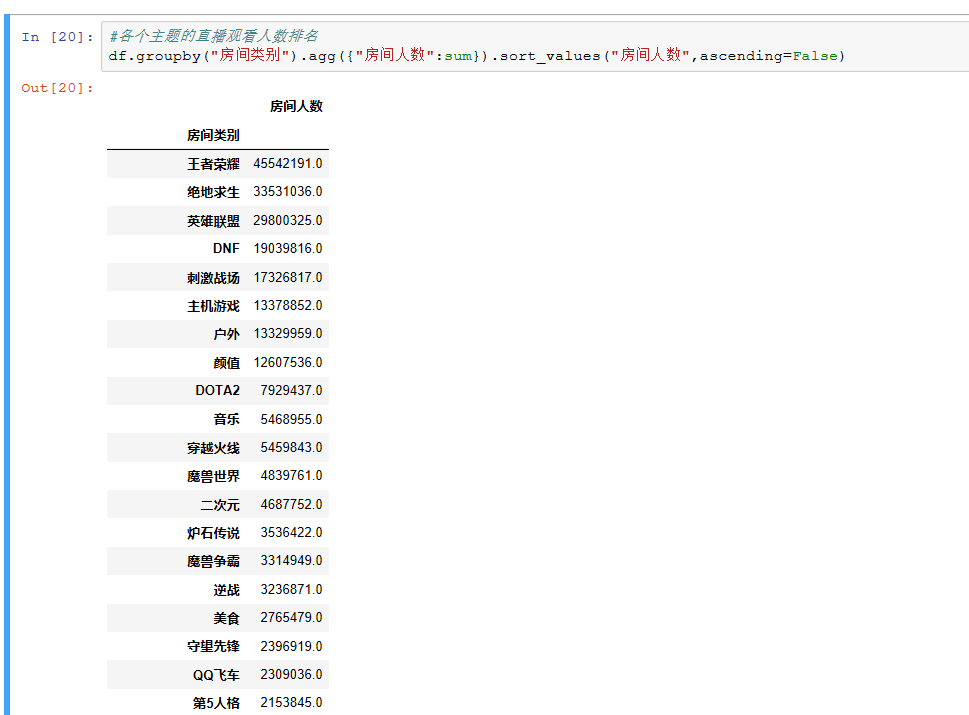Select the 绝地求生 row label
969x715 pixels.
coord(213,192)
